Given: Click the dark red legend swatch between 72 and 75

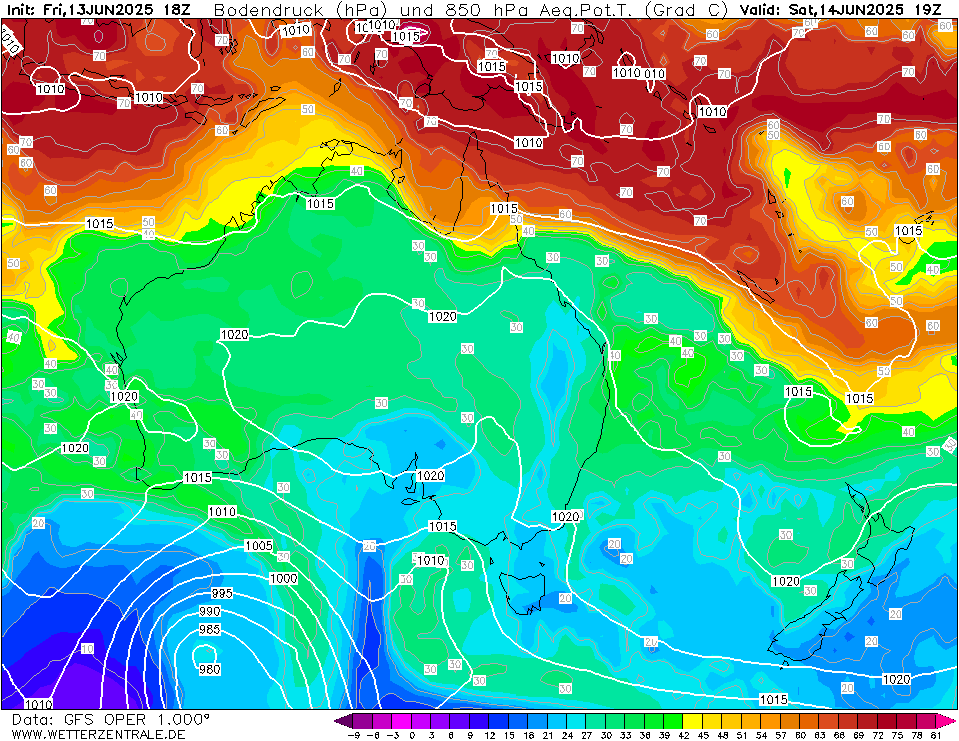Looking at the screenshot, I should pyautogui.click(x=886, y=720).
